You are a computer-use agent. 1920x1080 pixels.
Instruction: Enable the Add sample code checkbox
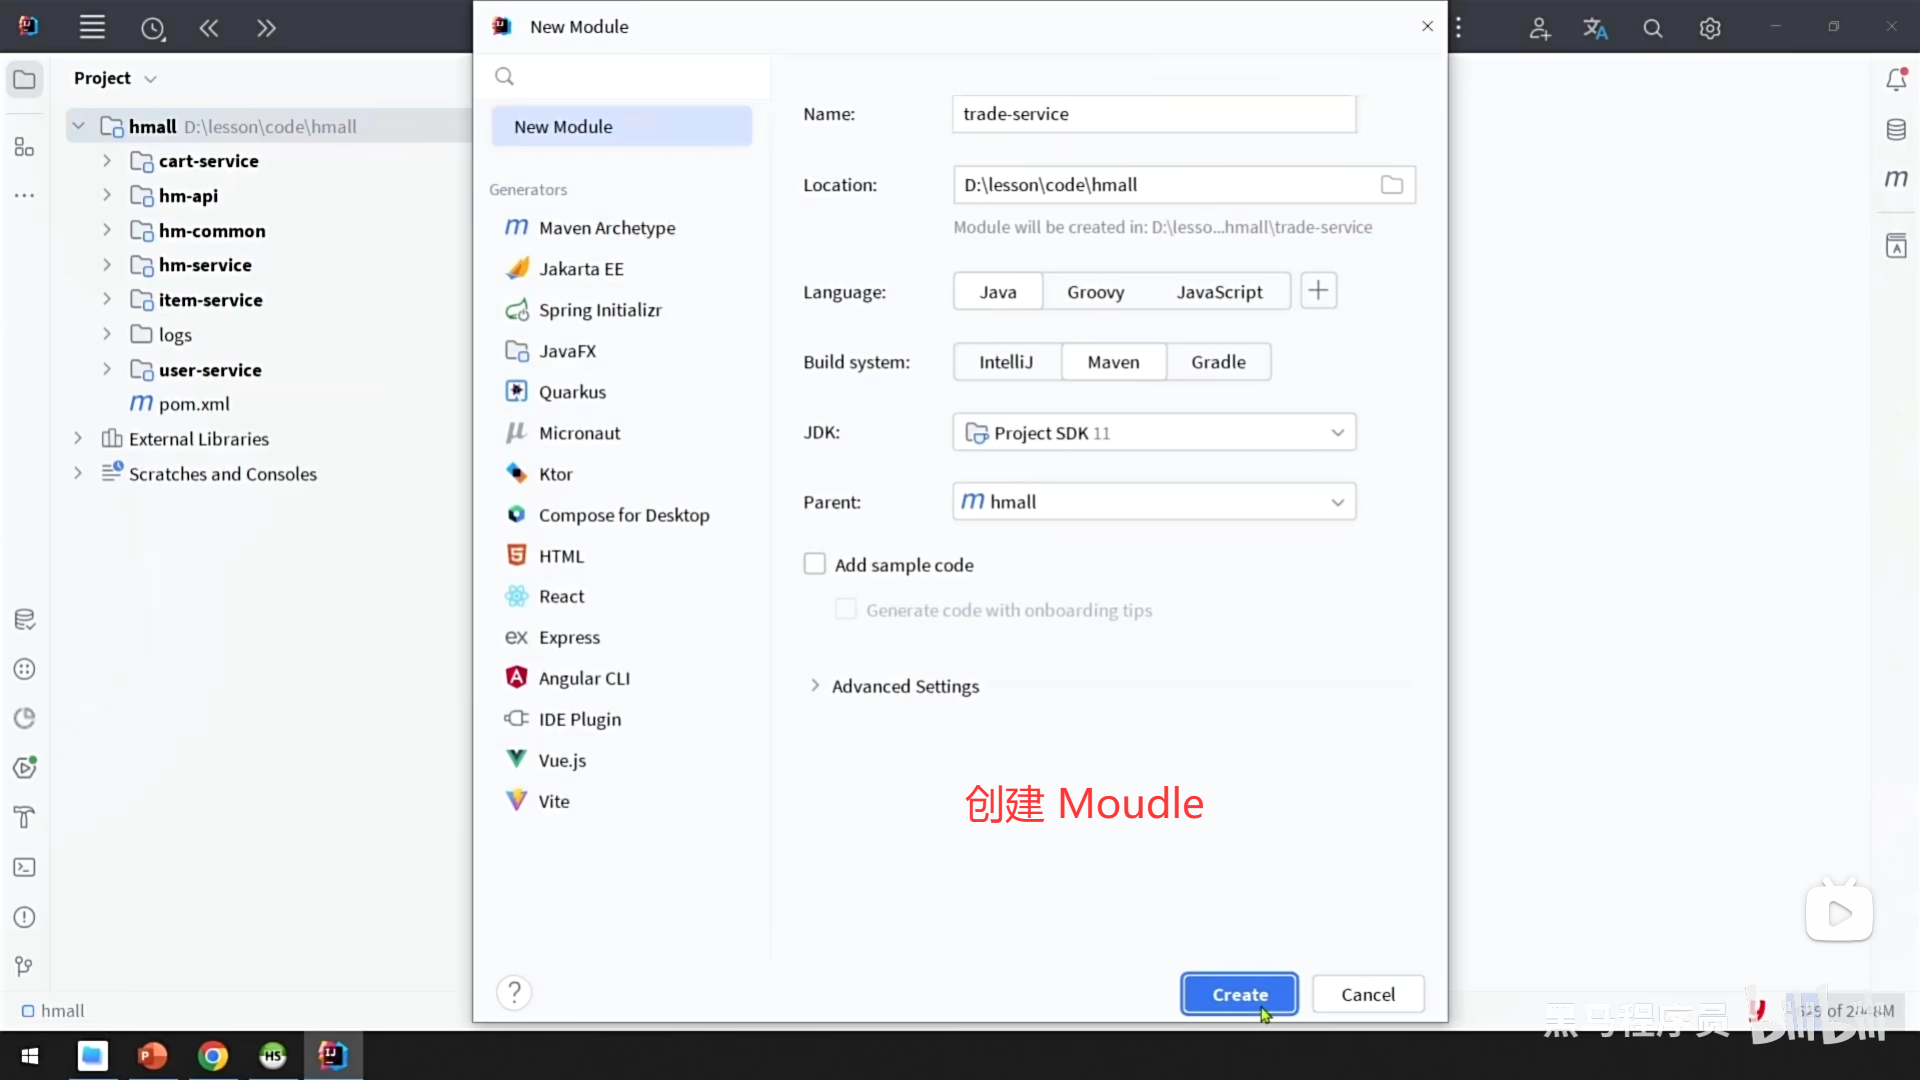coord(815,564)
